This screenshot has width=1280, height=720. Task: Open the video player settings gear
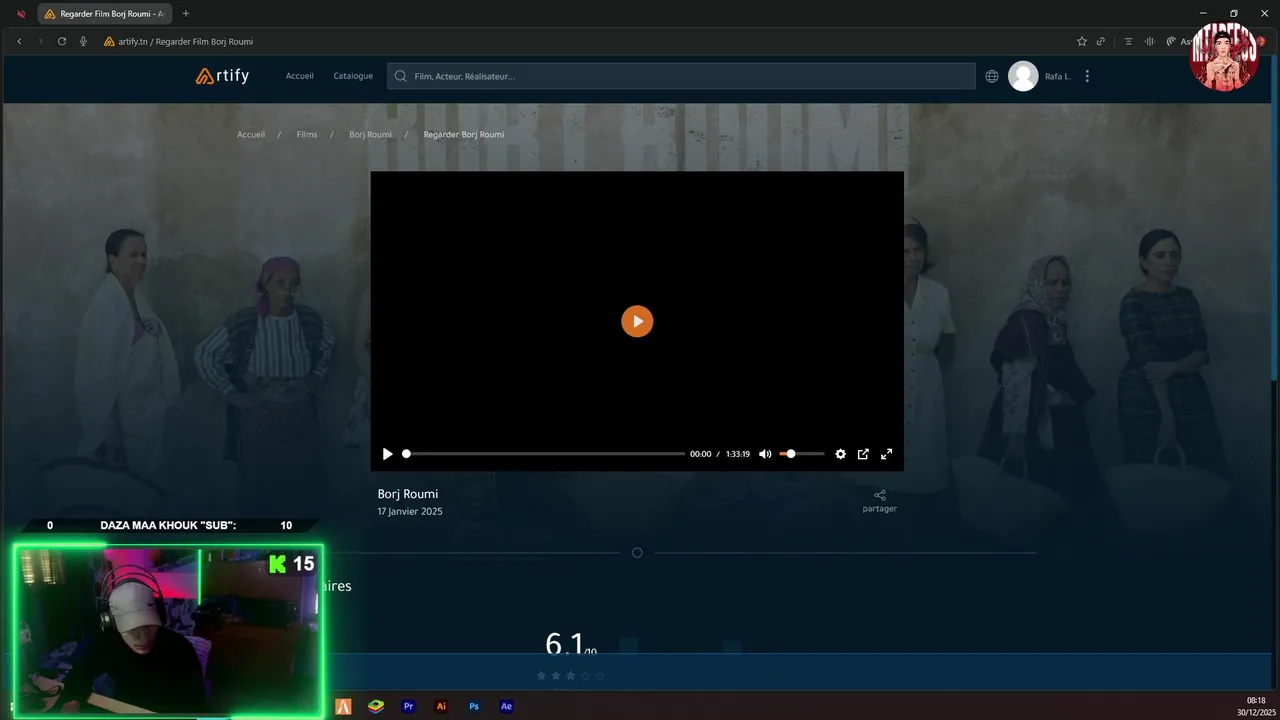coord(840,454)
